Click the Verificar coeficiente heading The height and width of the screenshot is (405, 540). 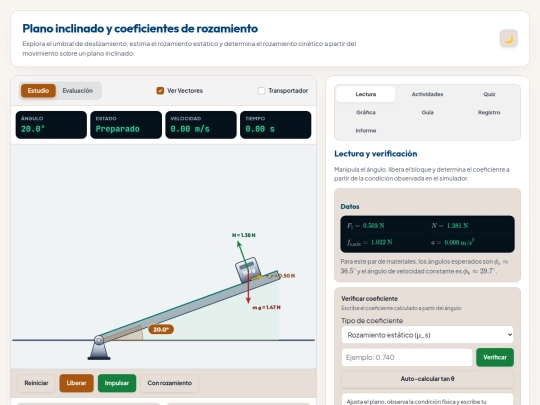click(x=370, y=299)
